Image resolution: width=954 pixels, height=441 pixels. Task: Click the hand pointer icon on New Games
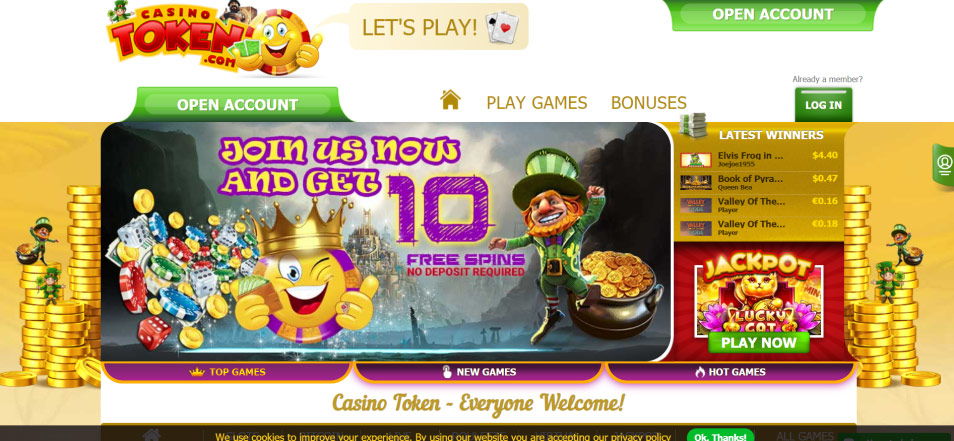tap(447, 372)
